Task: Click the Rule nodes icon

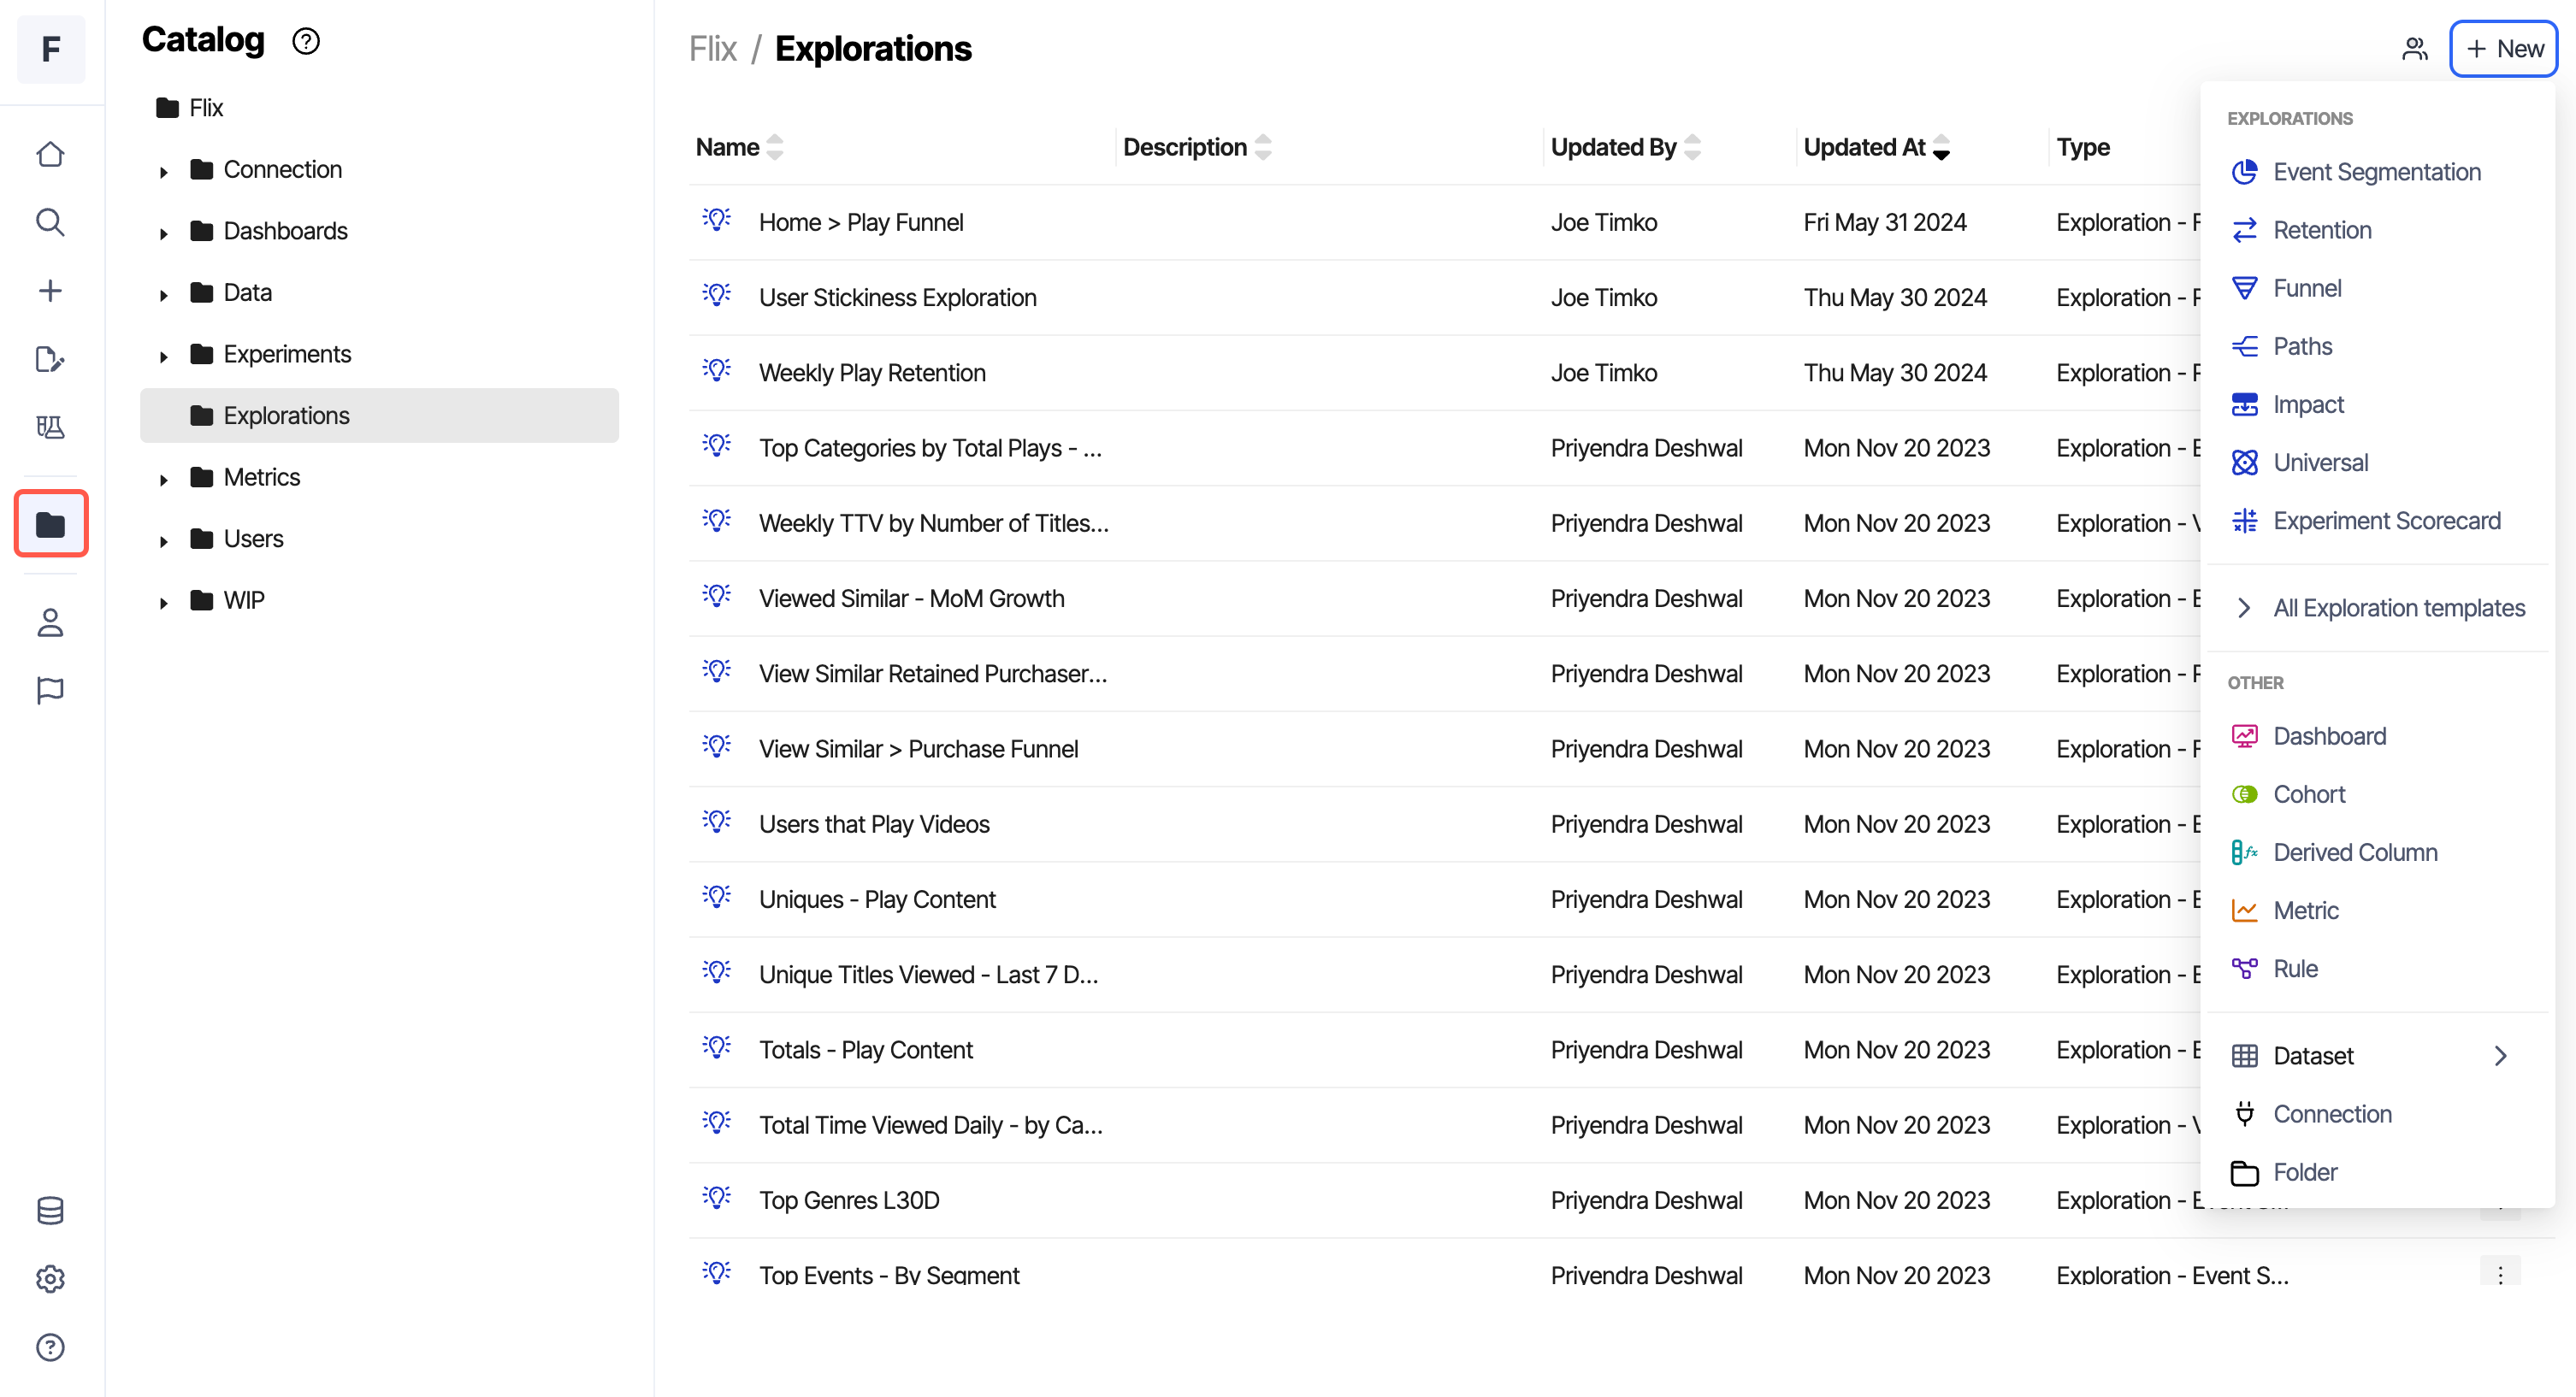Action: [x=2244, y=968]
